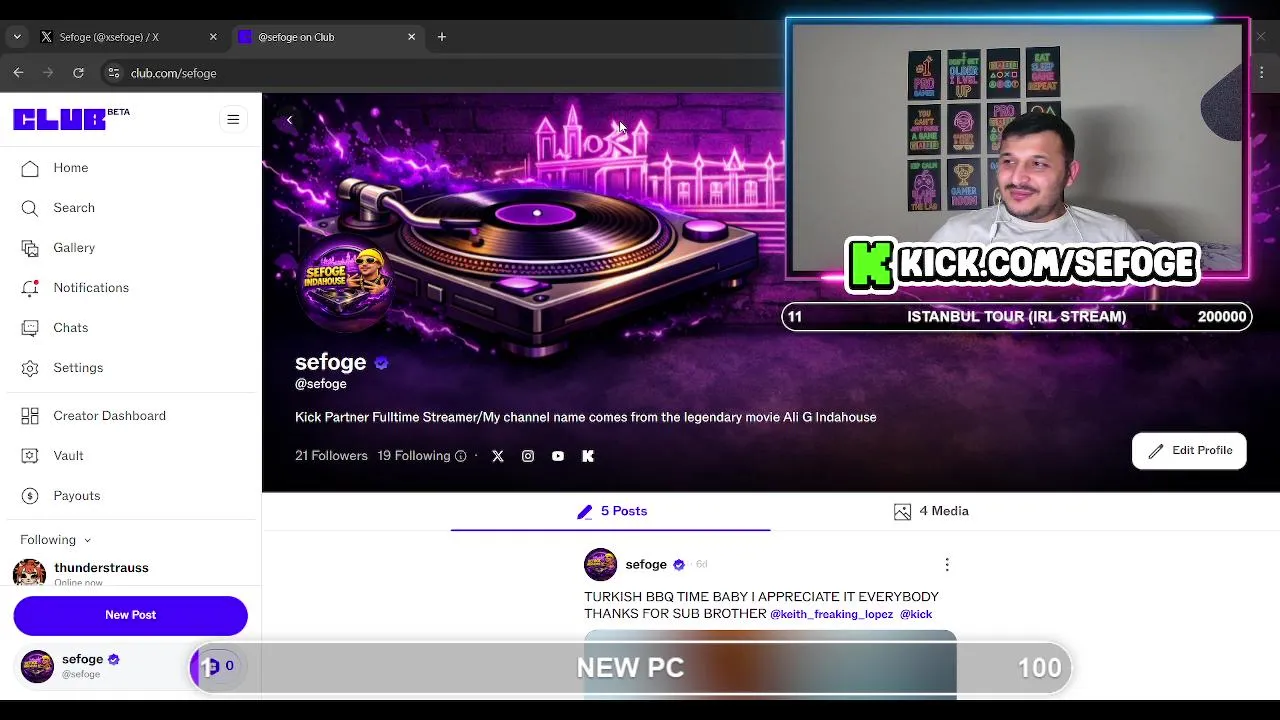This screenshot has height=720, width=1280.
Task: Click the New Post button
Action: click(130, 615)
